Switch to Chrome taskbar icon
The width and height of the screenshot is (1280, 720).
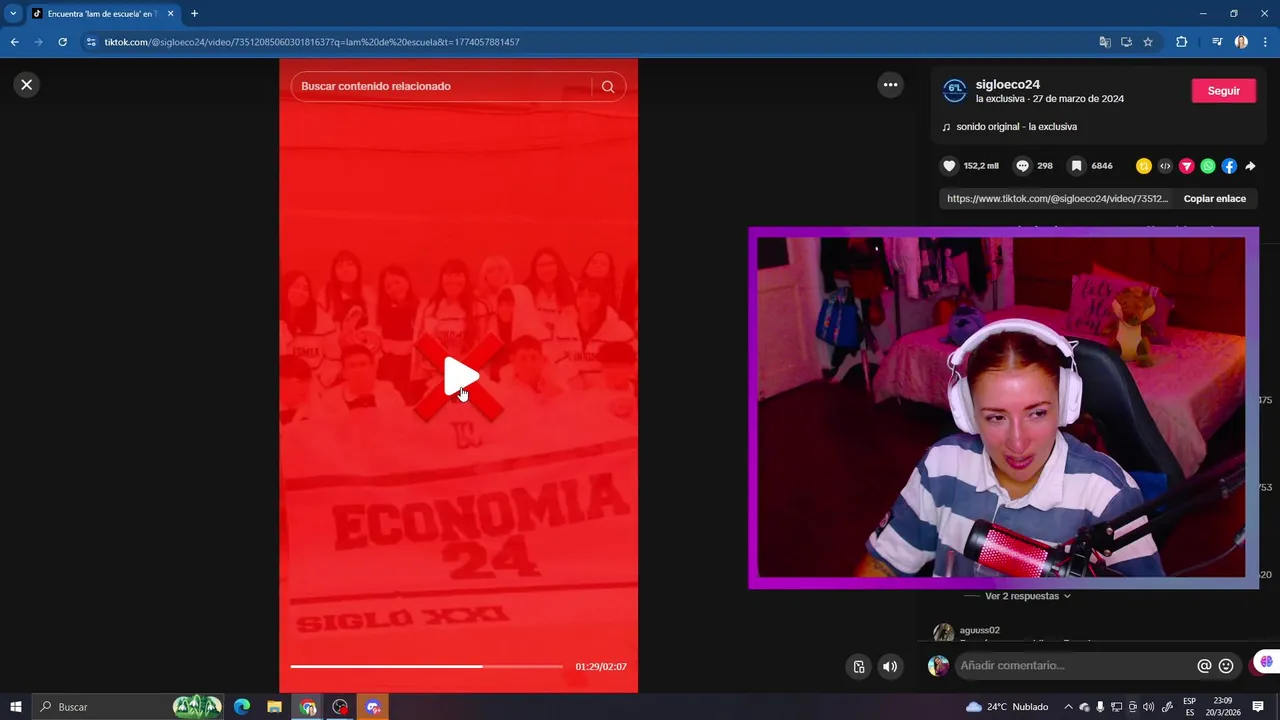click(308, 707)
